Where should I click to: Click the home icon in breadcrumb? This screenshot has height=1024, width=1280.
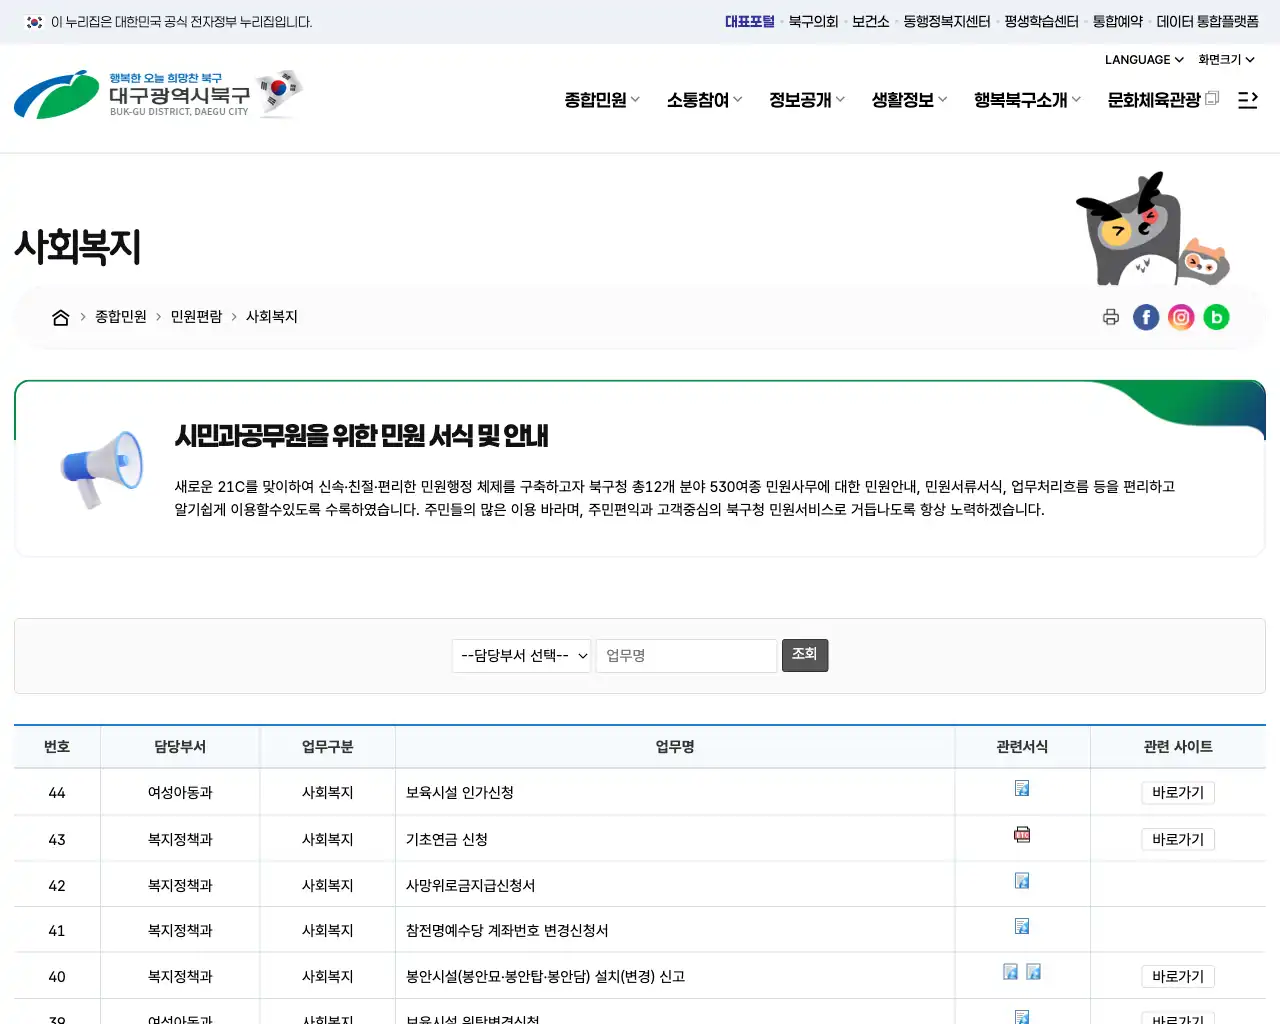[x=61, y=317]
